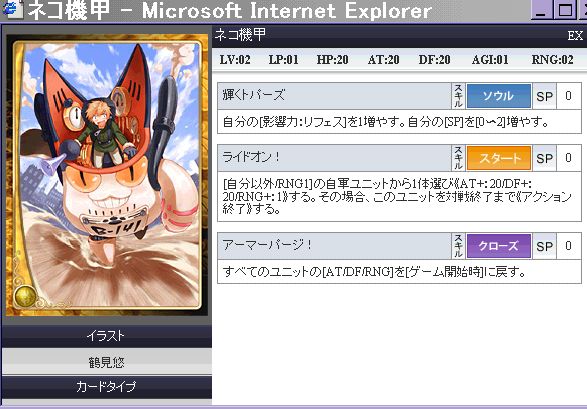Image resolution: width=587 pixels, height=409 pixels.
Task: Click the RNG:02 stat in stats bar
Action: coord(553,59)
